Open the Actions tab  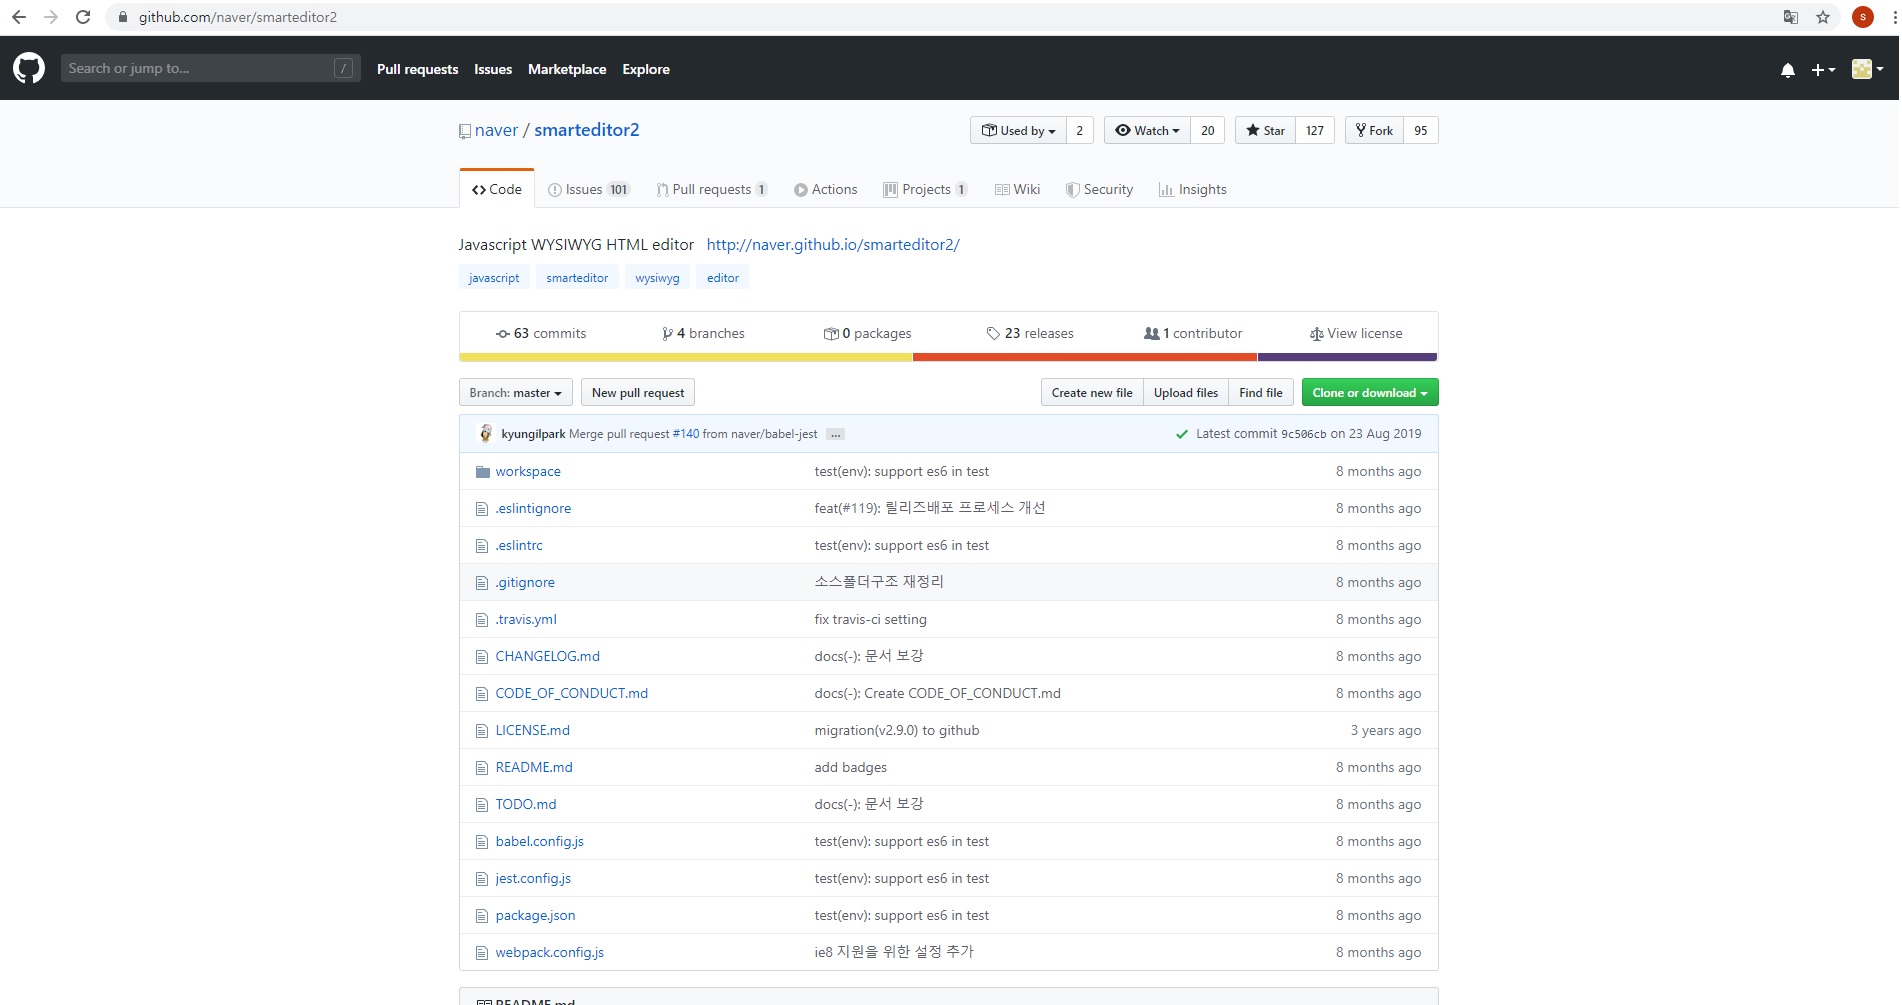tap(826, 190)
